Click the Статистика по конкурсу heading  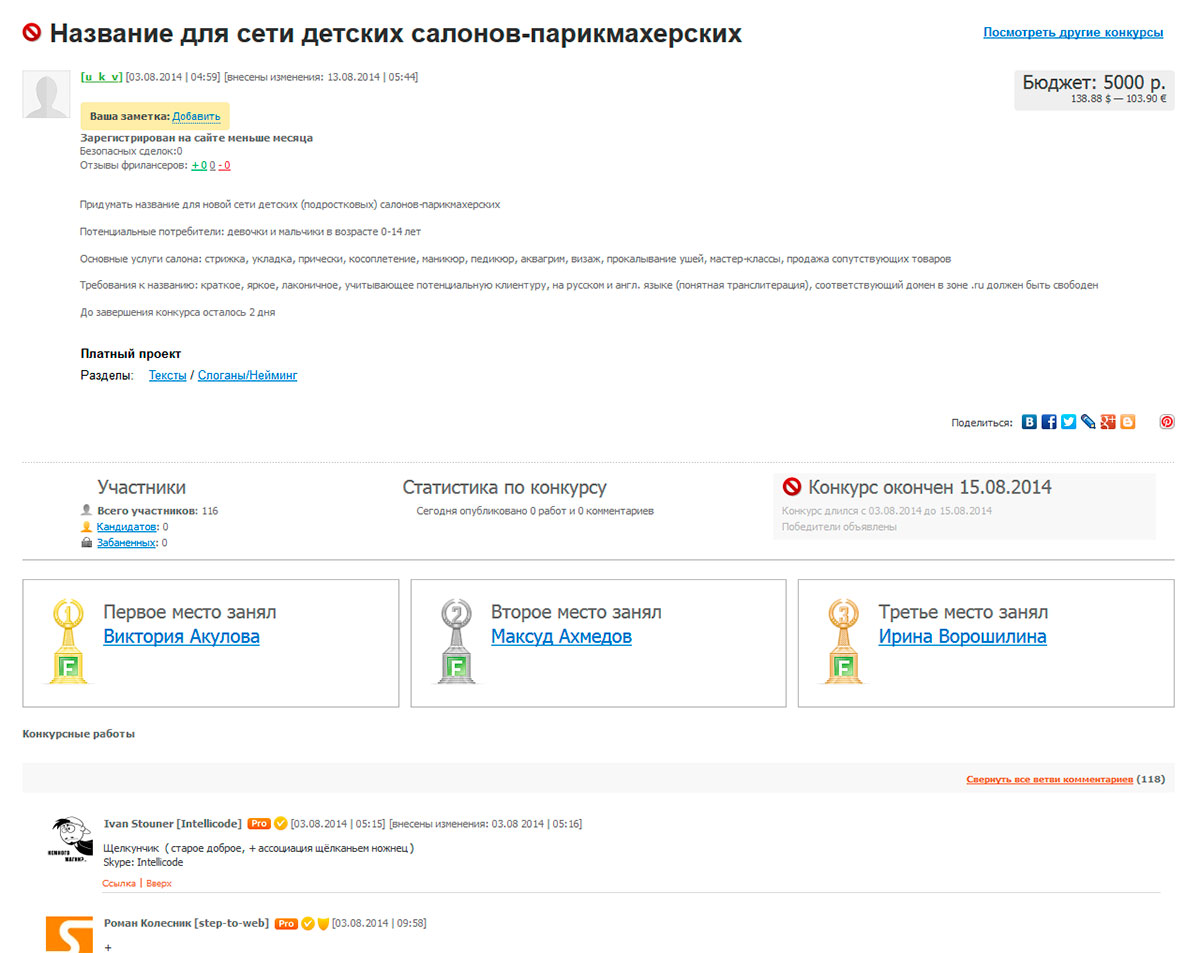coord(504,488)
